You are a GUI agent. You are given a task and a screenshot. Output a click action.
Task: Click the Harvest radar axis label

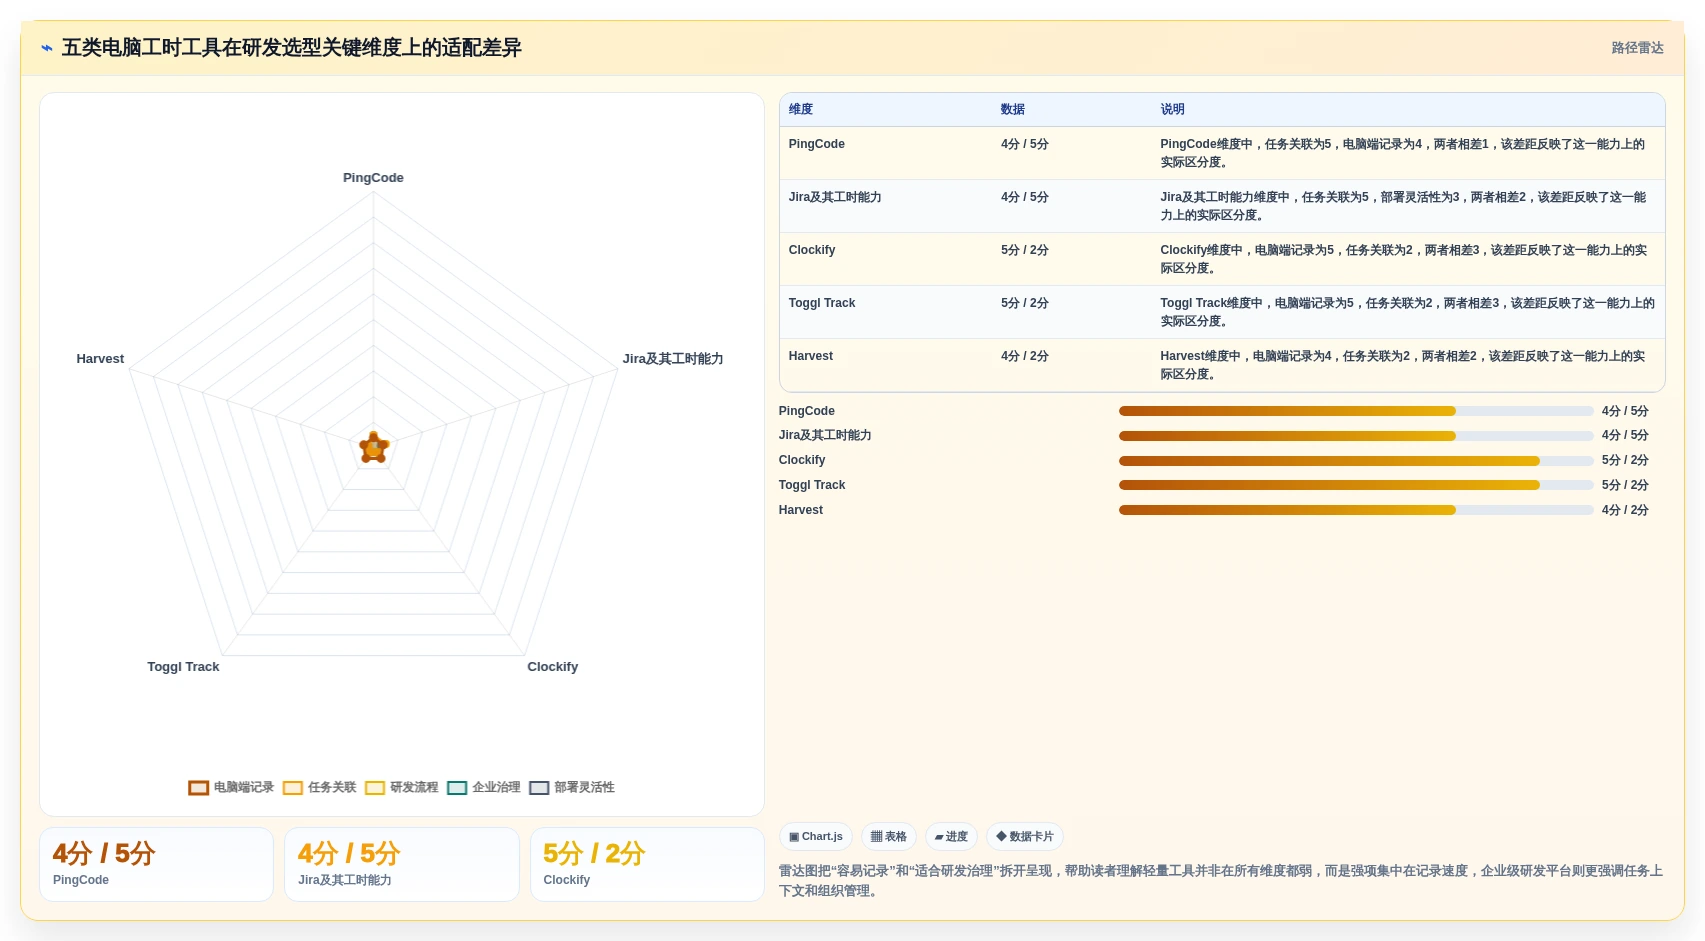pos(100,359)
